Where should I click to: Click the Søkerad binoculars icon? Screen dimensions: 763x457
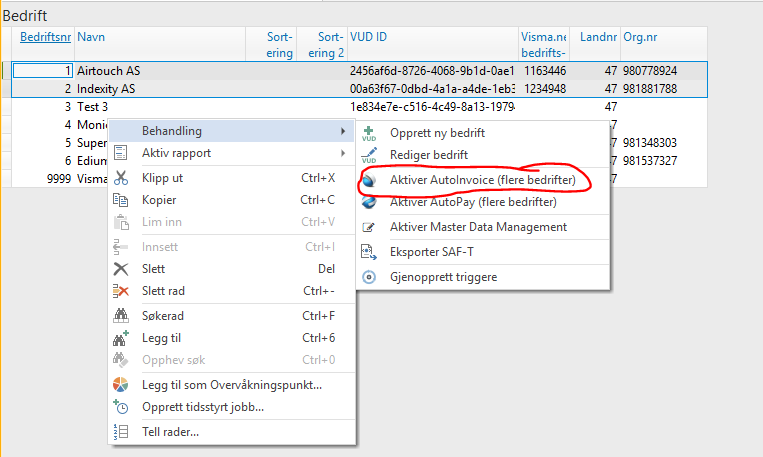[x=121, y=316]
